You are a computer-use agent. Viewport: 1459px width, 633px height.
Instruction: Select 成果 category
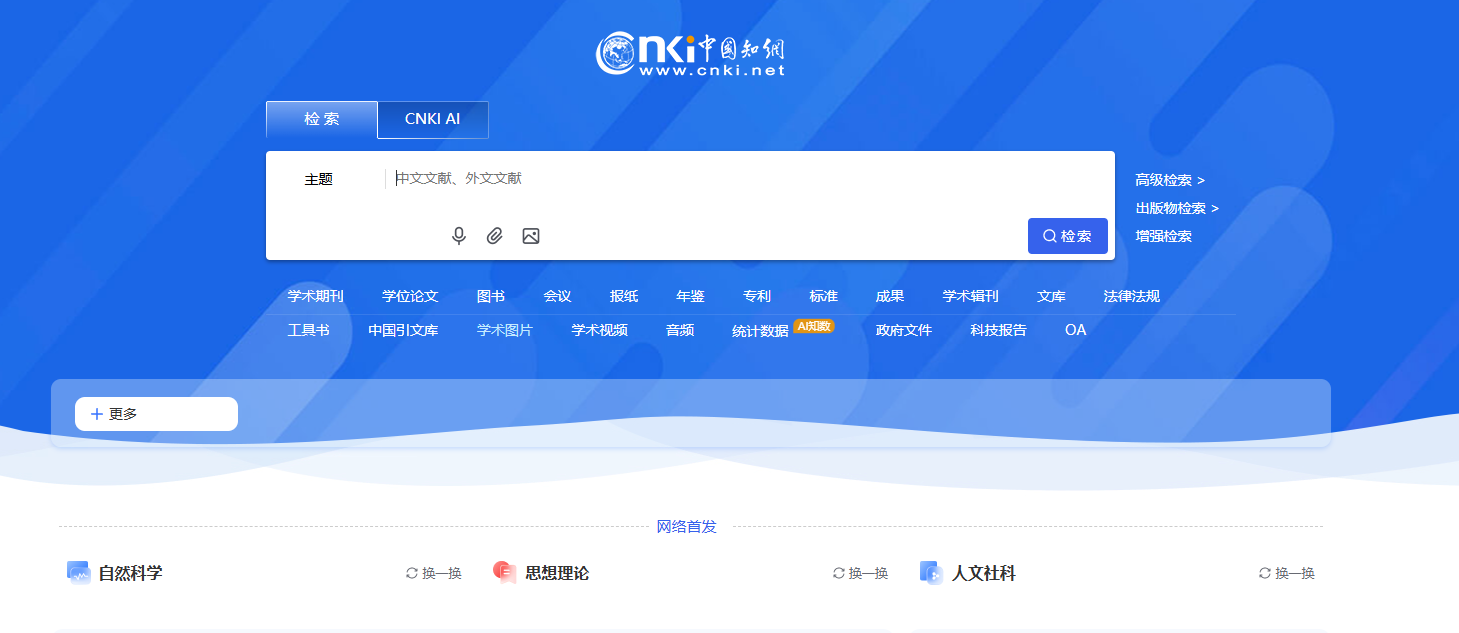point(890,296)
